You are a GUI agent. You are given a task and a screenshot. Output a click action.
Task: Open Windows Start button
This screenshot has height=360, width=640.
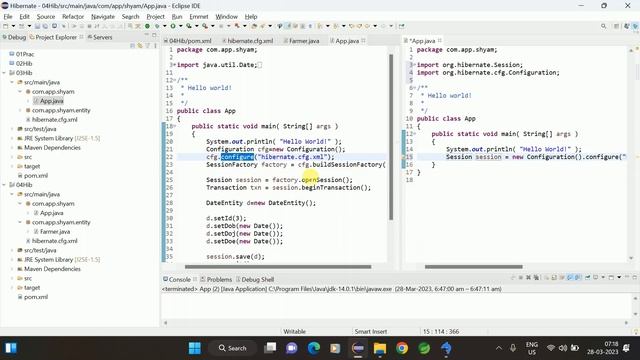pos(195,348)
